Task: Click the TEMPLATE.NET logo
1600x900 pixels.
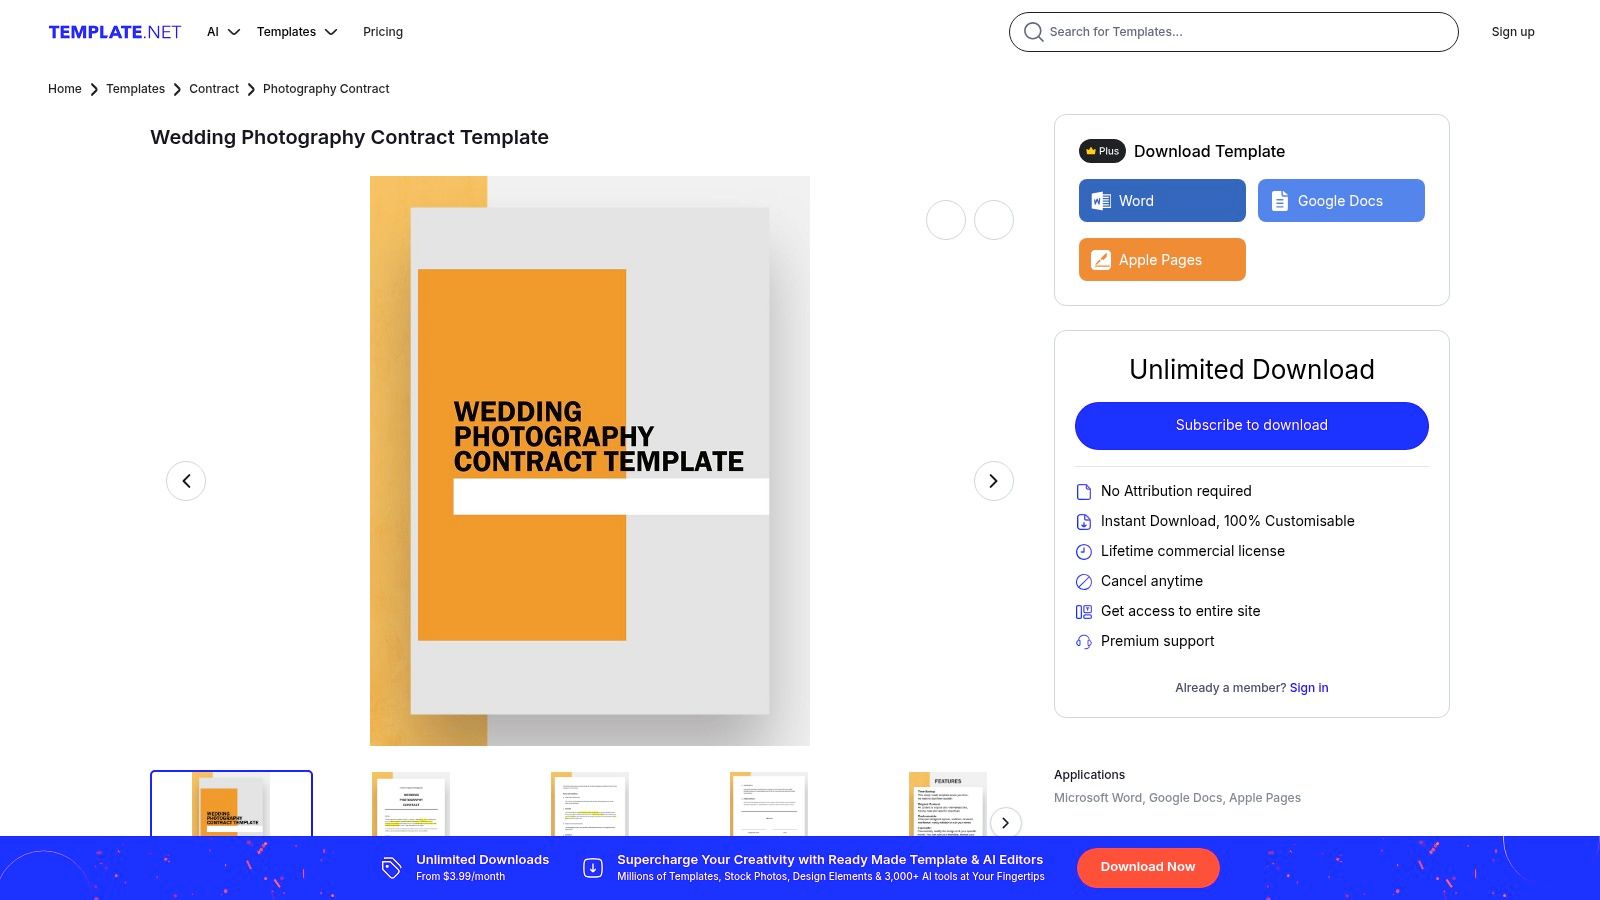Action: (115, 32)
